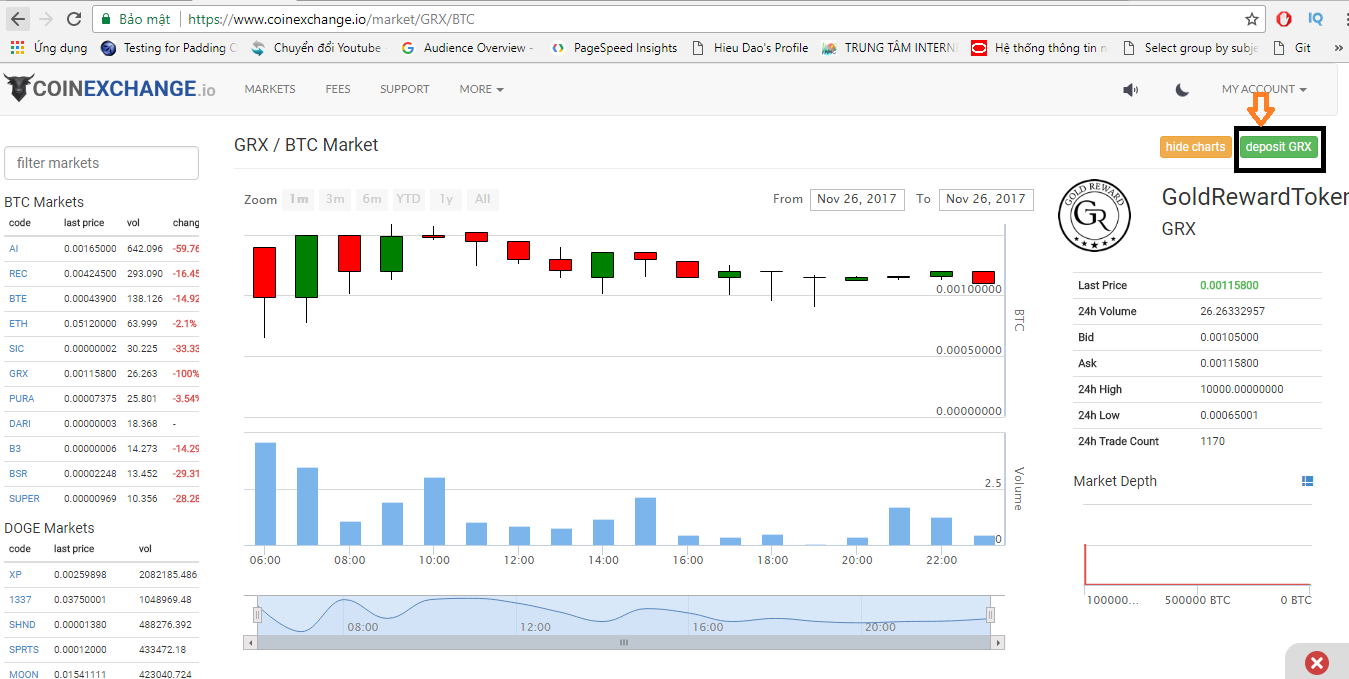This screenshot has height=679, width=1349.
Task: Click the left handle of chart range slider
Action: coord(257,614)
